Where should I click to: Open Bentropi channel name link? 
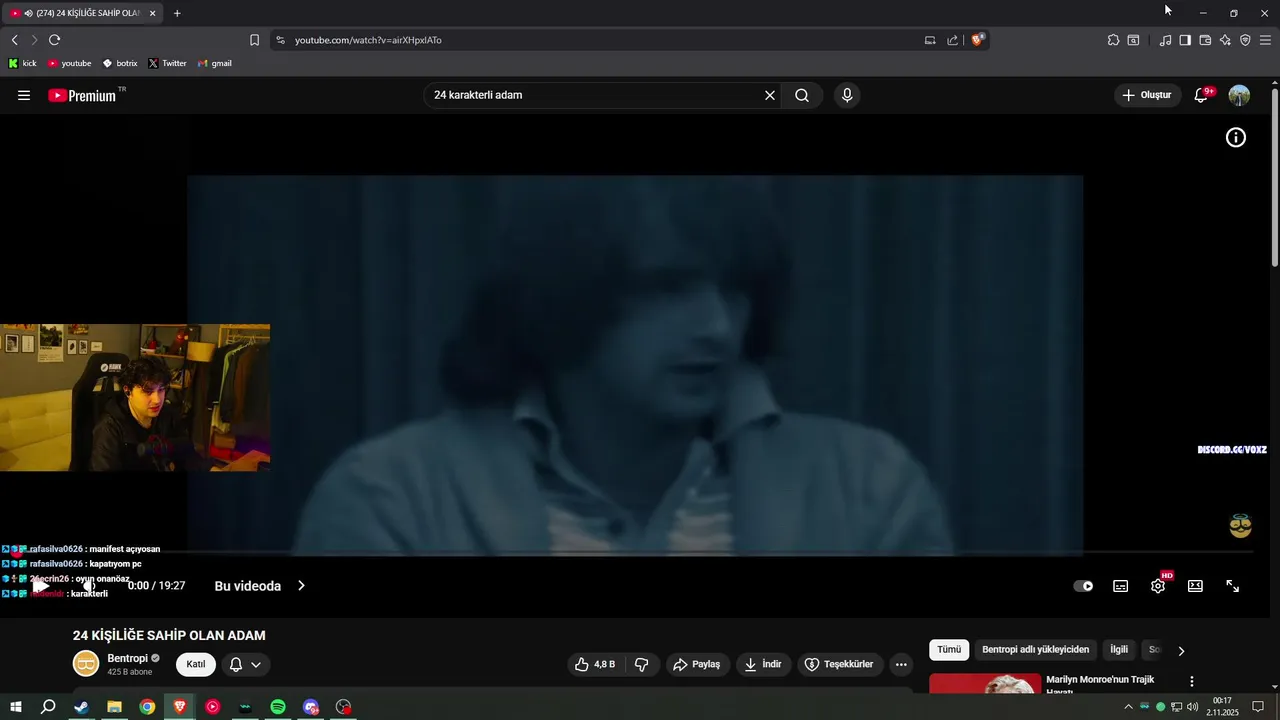coord(127,658)
